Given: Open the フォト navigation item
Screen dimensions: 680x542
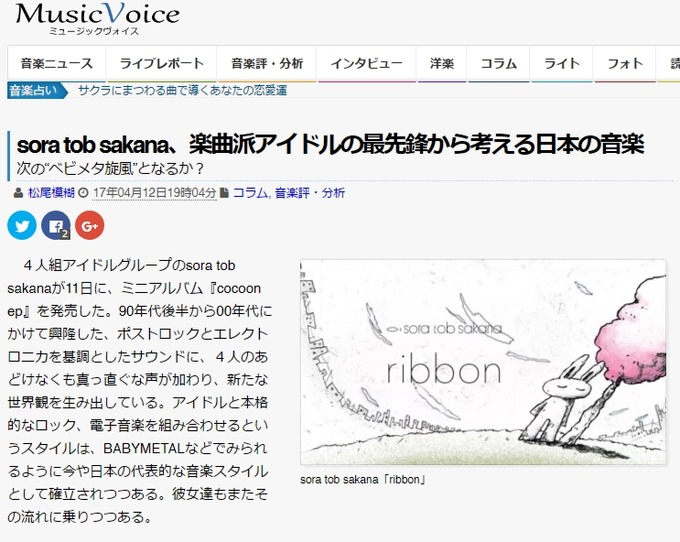Looking at the screenshot, I should pyautogui.click(x=625, y=64).
